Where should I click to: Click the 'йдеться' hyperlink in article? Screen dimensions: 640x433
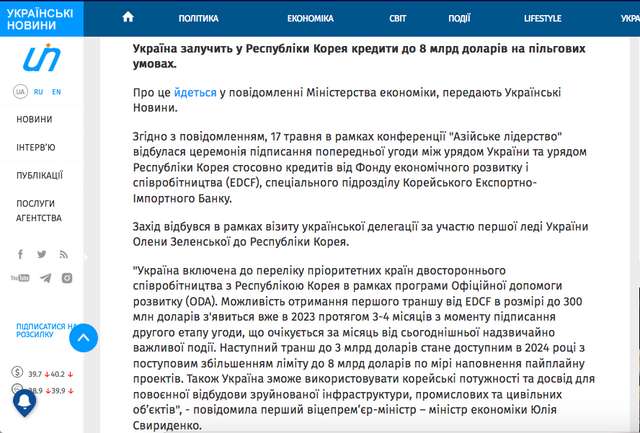[x=194, y=91]
